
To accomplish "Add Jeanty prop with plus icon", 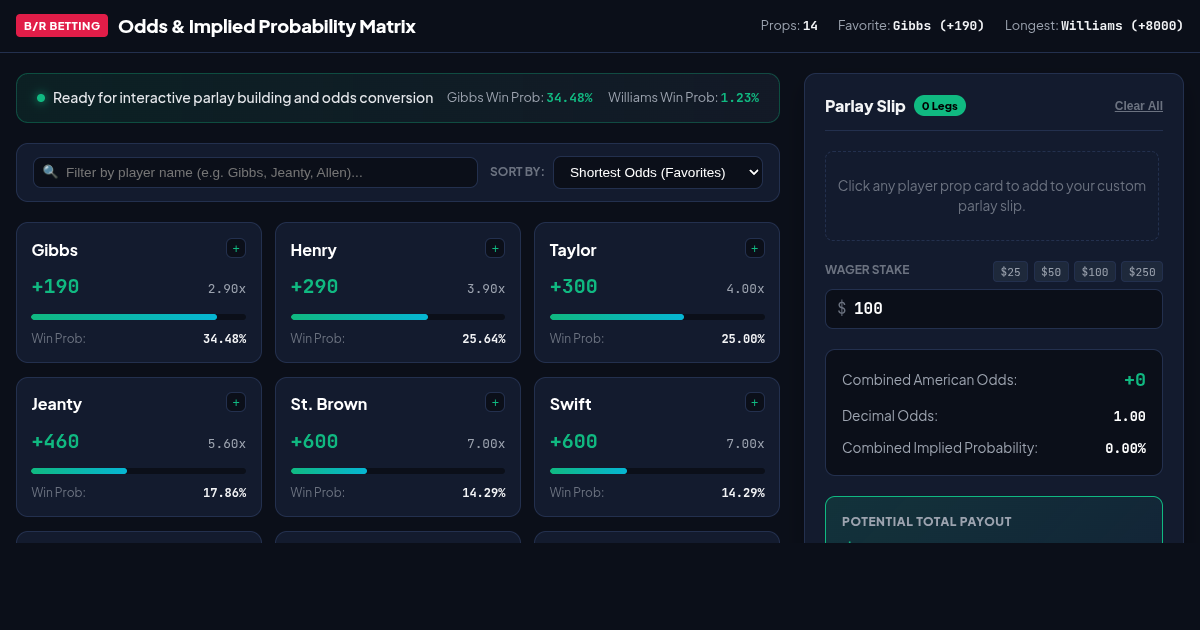I will pos(236,402).
